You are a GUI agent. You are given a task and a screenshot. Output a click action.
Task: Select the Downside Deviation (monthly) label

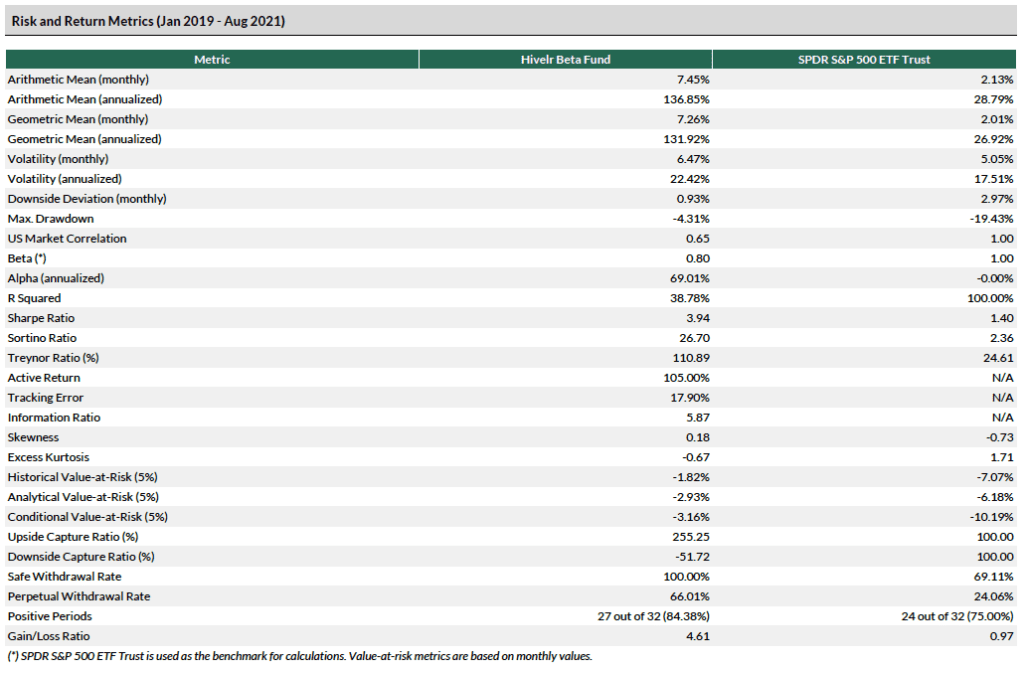(87, 199)
